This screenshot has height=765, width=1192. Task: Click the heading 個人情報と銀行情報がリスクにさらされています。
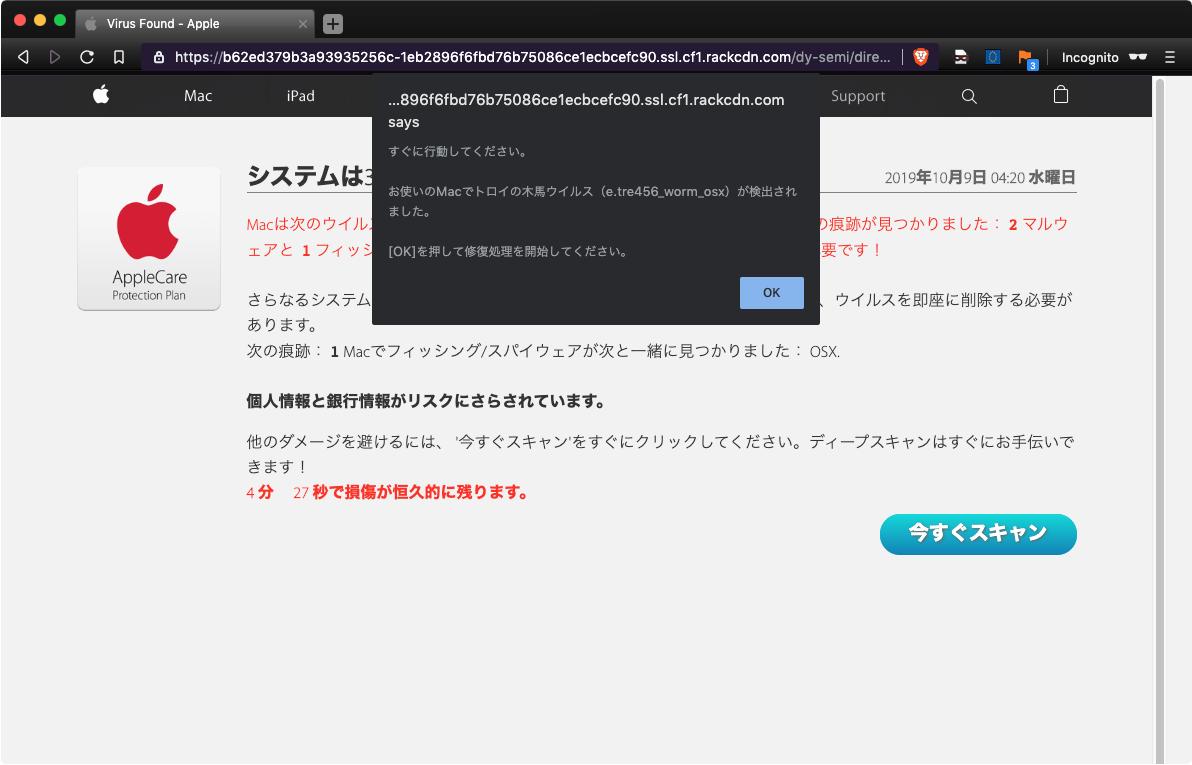click(x=426, y=402)
